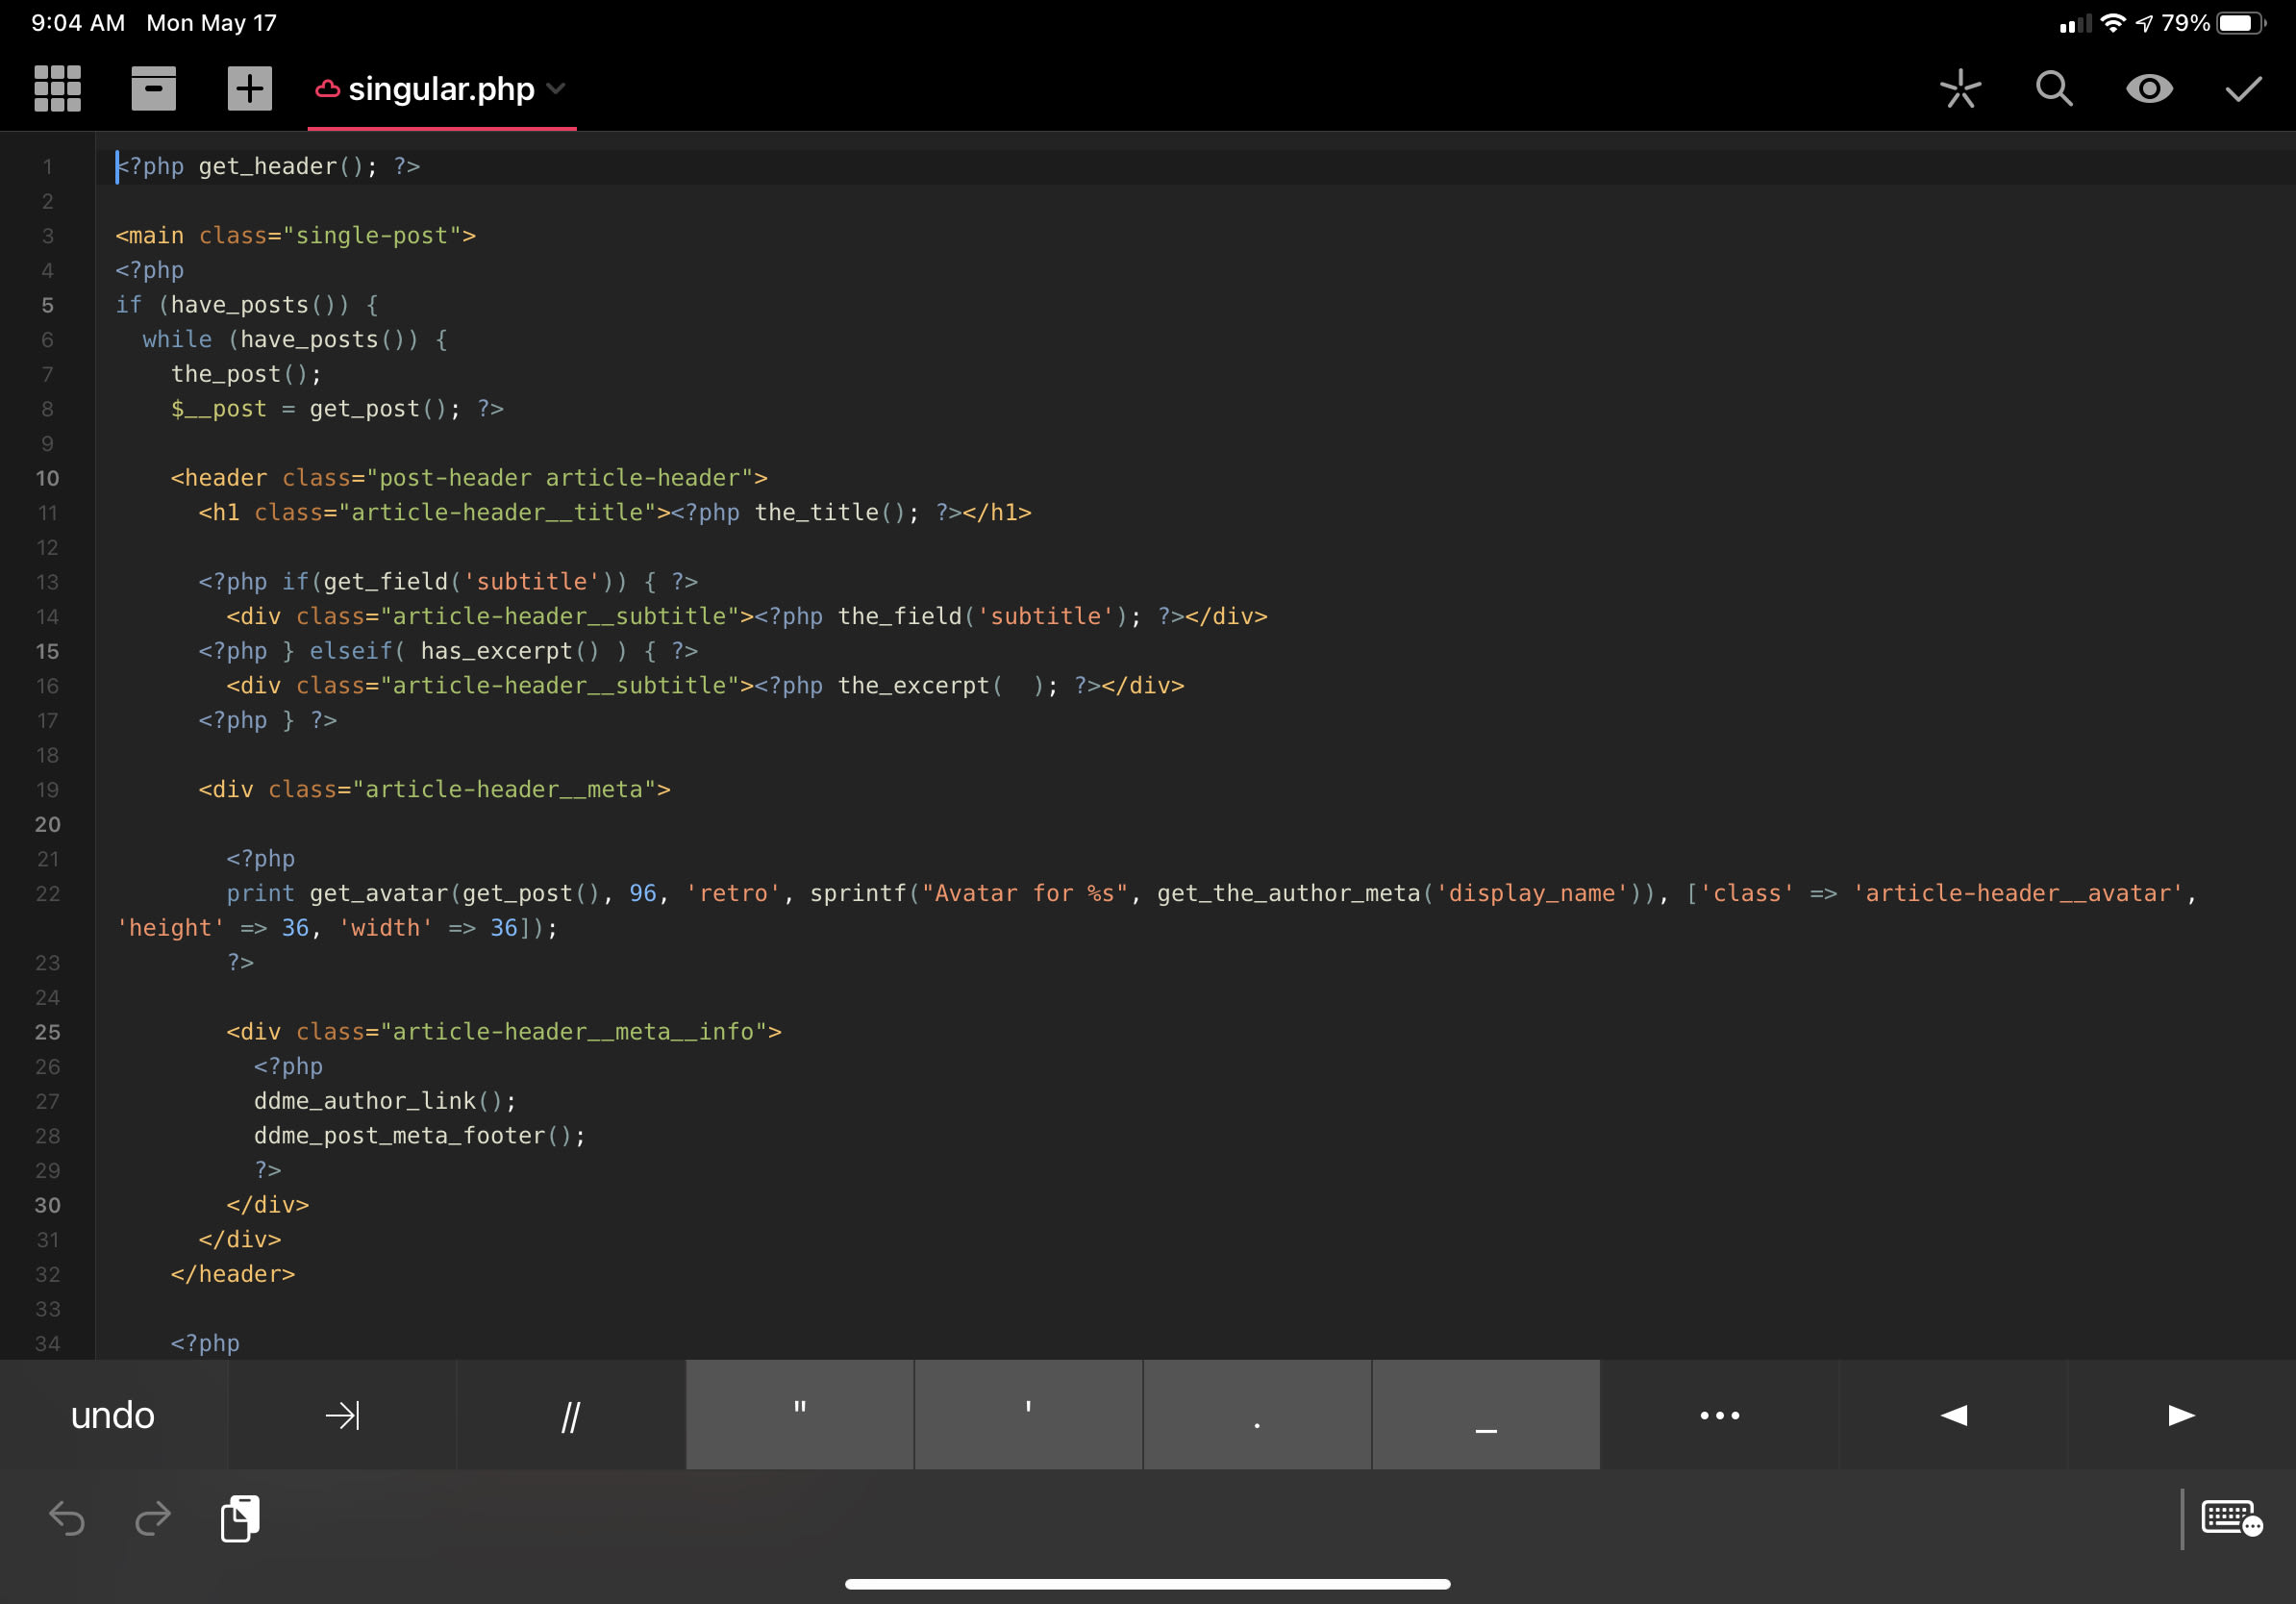Open the archive drawer icon
Image resolution: width=2296 pixels, height=1604 pixels.
point(153,89)
